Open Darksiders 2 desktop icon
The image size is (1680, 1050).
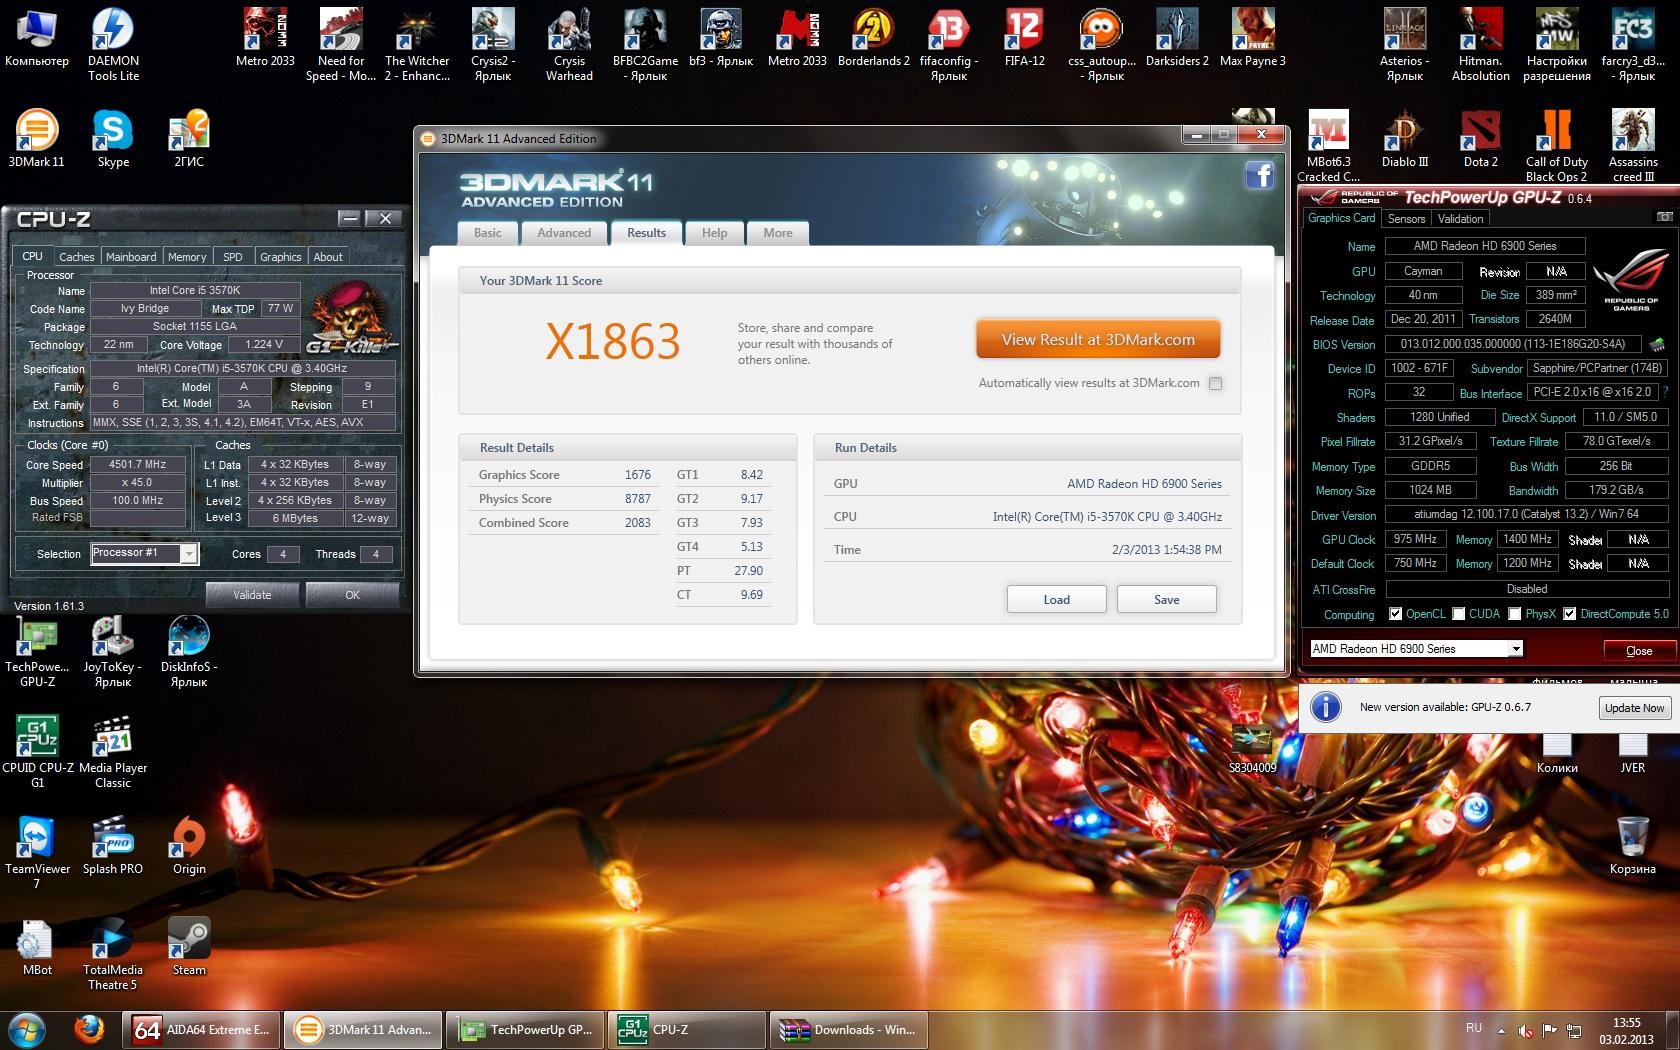point(1177,38)
